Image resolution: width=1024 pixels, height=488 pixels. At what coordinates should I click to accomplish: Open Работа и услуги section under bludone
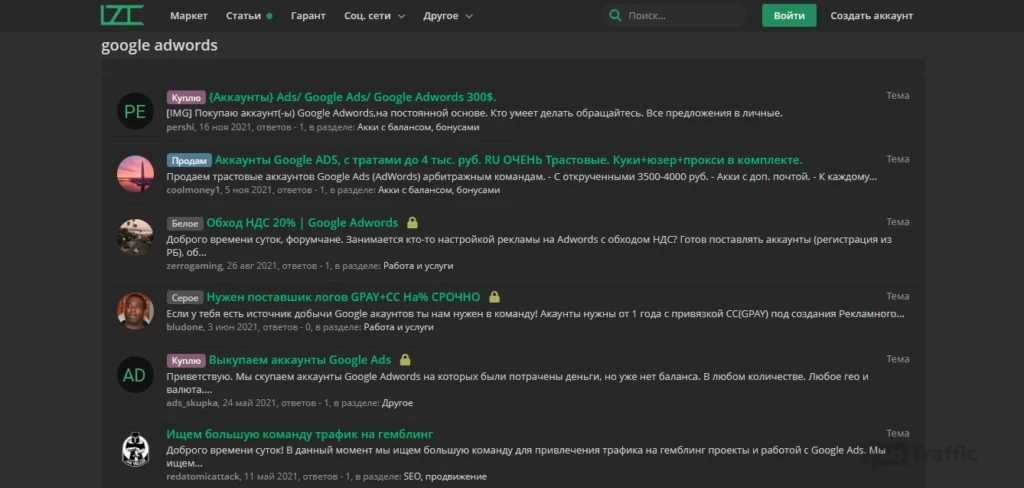click(x=398, y=327)
